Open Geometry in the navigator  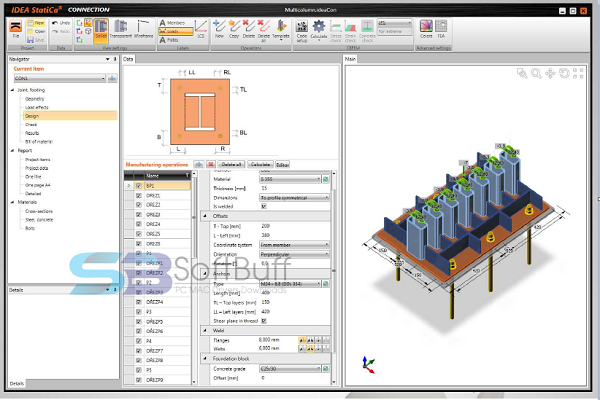click(34, 99)
